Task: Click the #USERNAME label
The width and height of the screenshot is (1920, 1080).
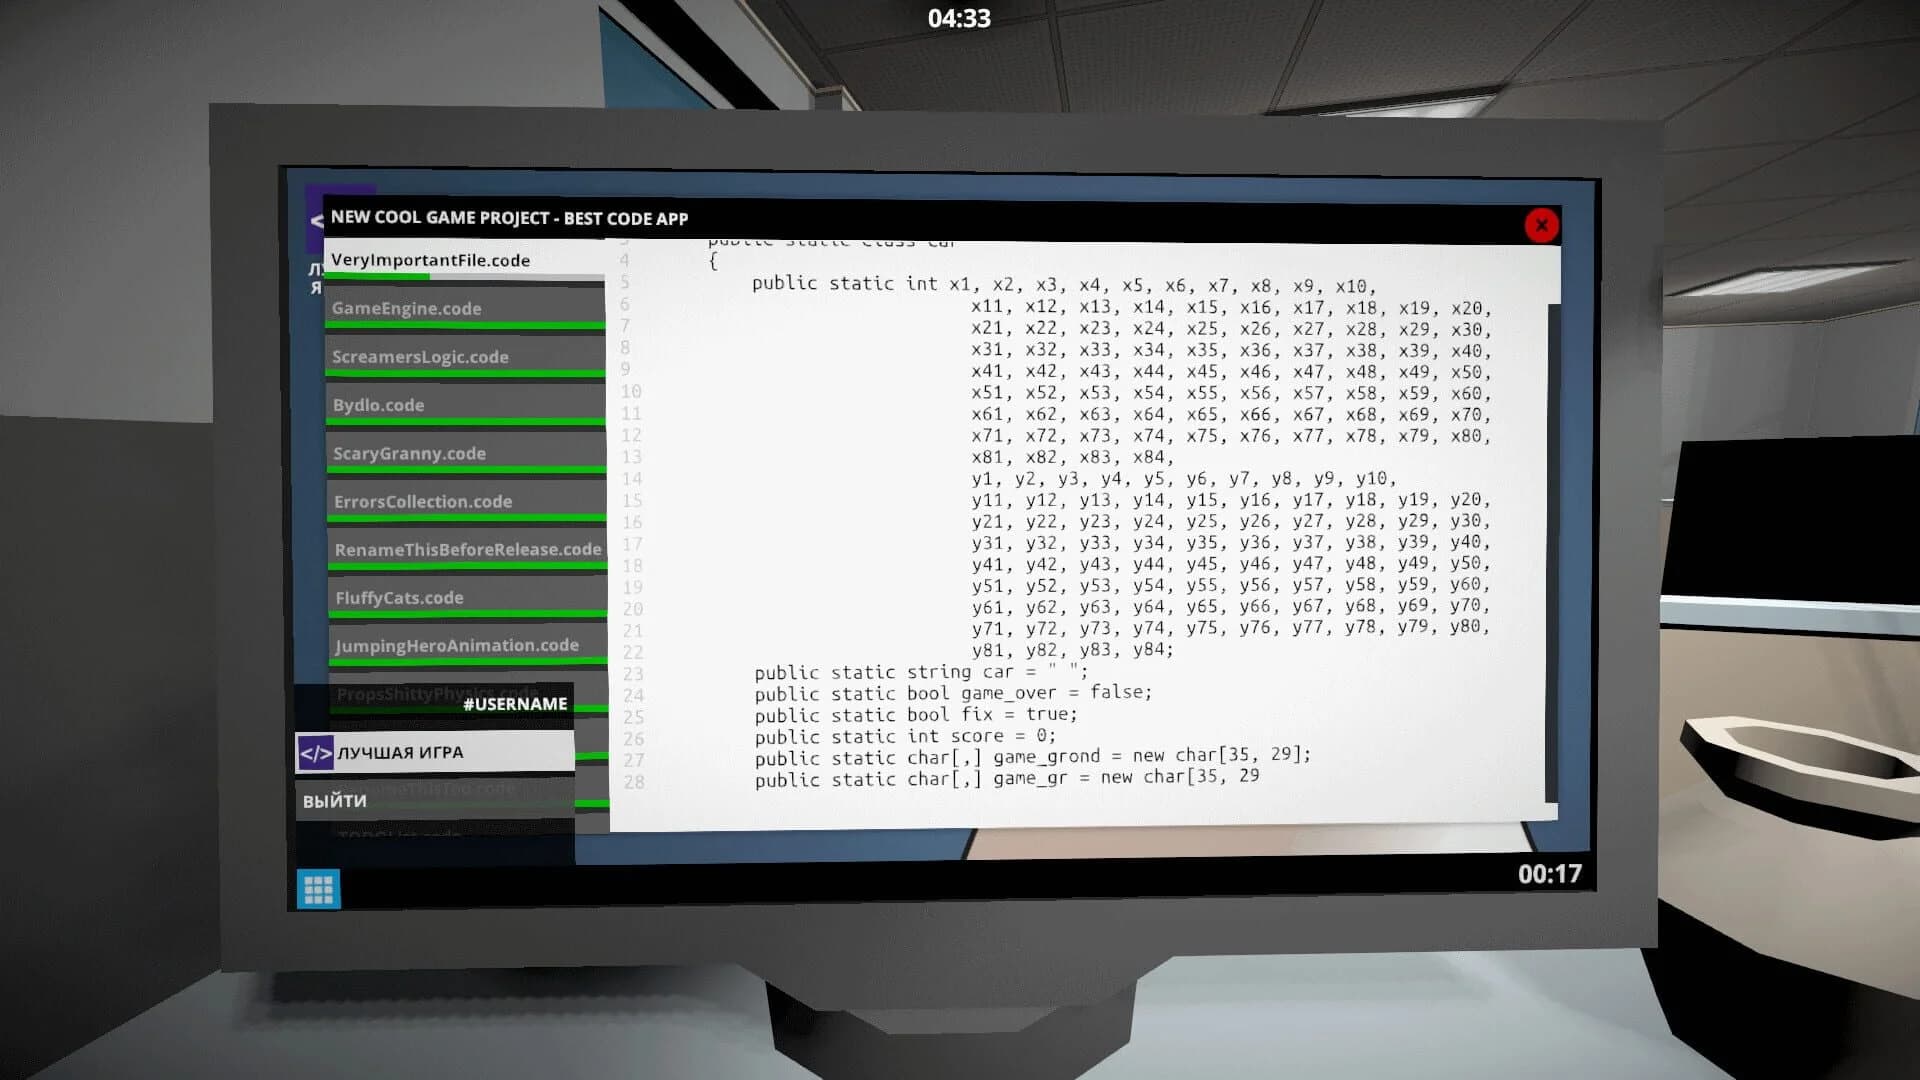Action: [x=514, y=704]
